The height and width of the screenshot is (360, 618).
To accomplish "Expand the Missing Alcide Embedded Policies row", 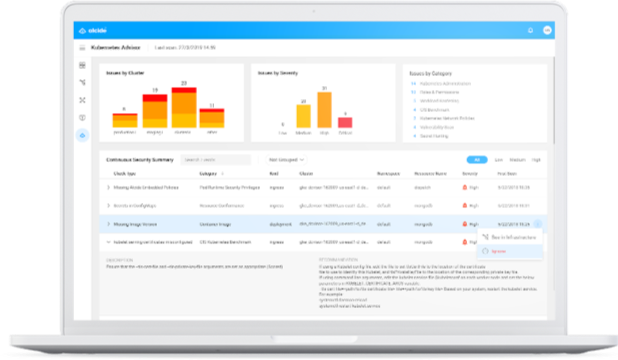I will (x=108, y=187).
